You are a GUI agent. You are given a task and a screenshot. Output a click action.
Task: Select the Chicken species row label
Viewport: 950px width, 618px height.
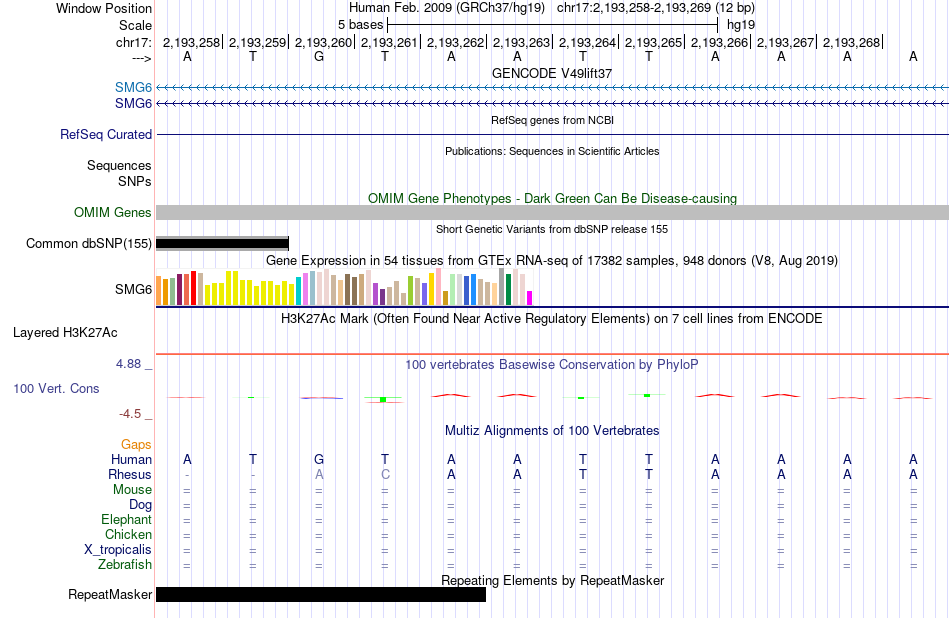pyautogui.click(x=128, y=534)
